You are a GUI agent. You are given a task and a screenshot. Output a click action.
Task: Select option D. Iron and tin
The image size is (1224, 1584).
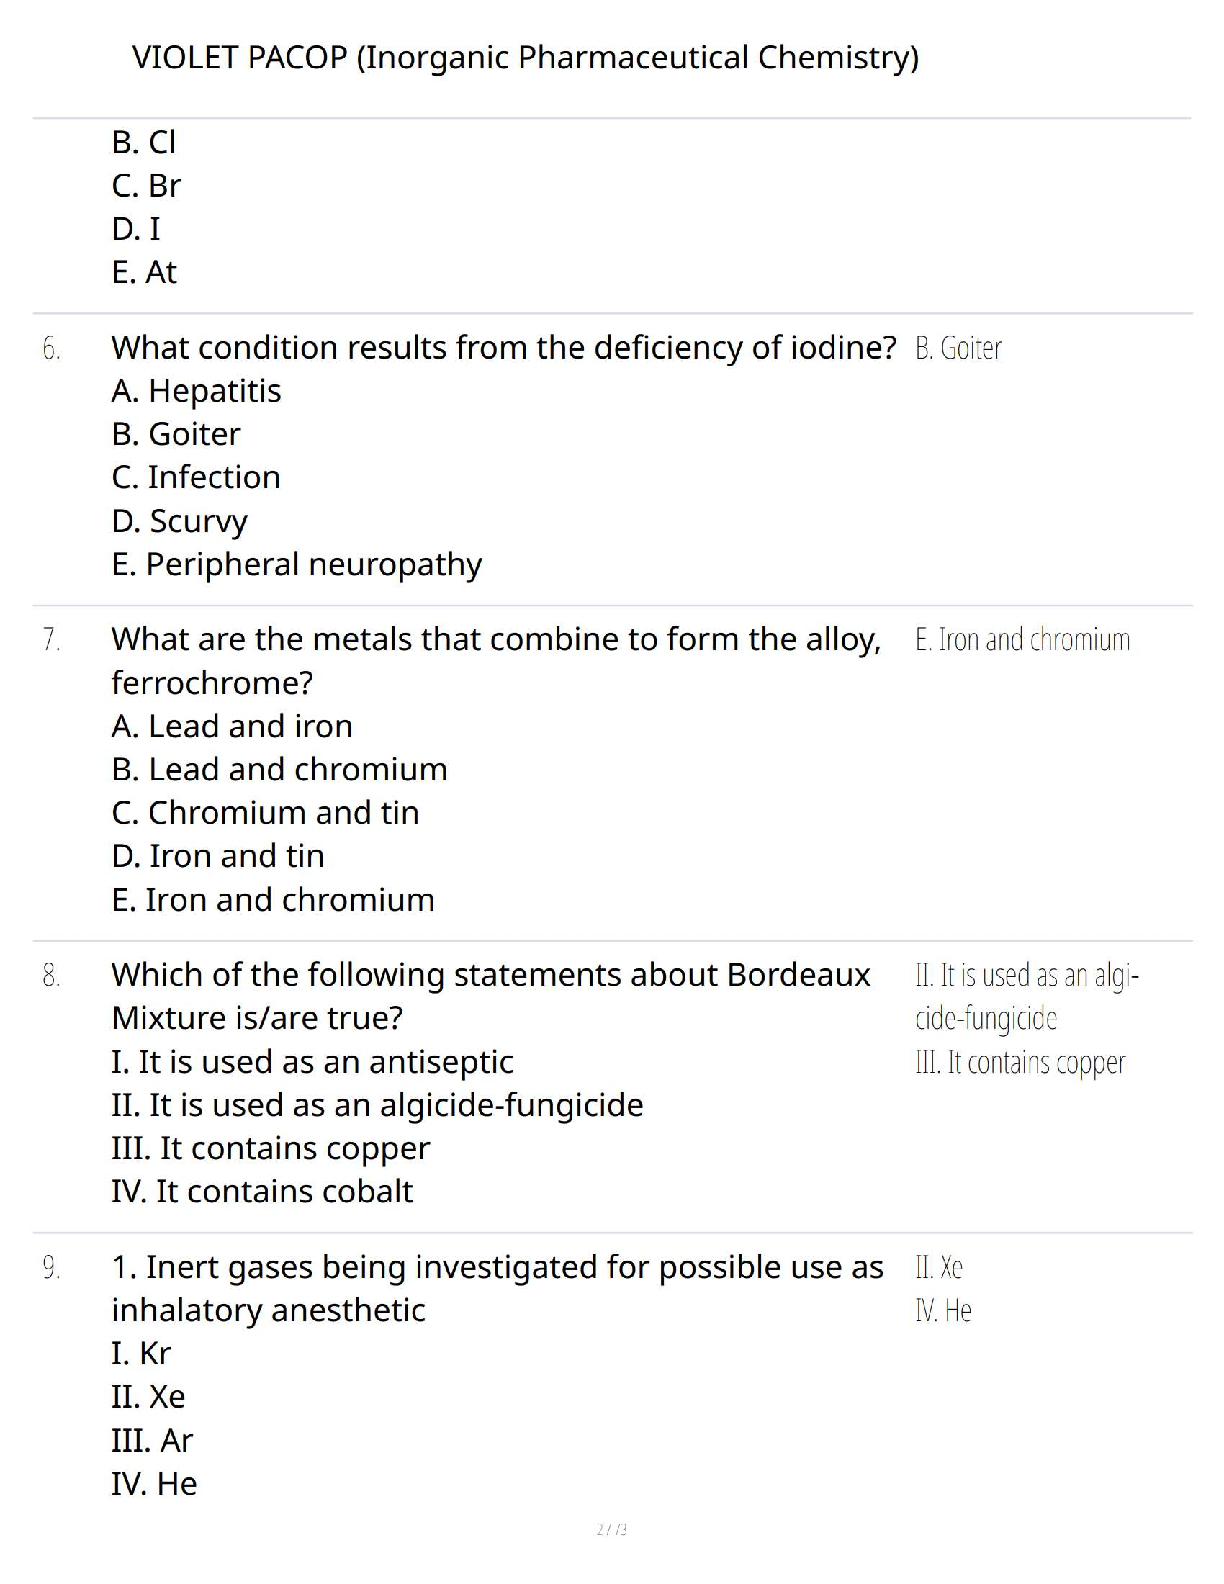[x=218, y=856]
